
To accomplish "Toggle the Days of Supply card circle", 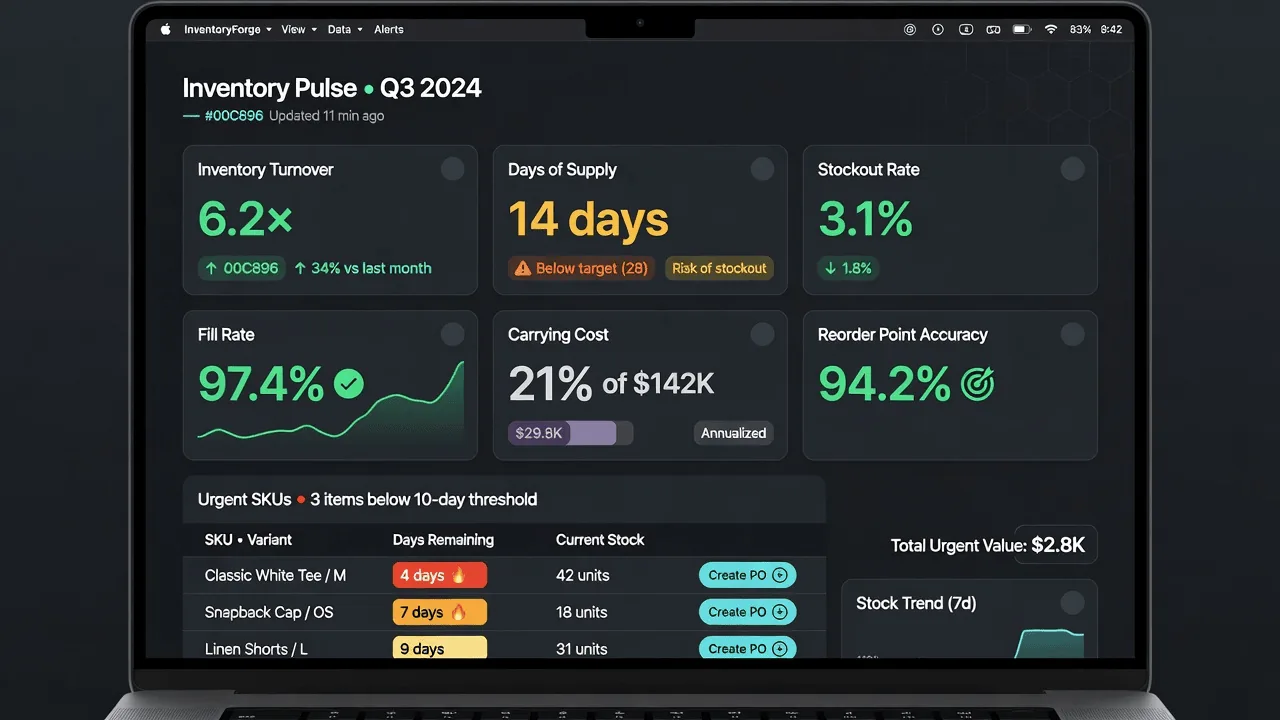I will (x=763, y=169).
